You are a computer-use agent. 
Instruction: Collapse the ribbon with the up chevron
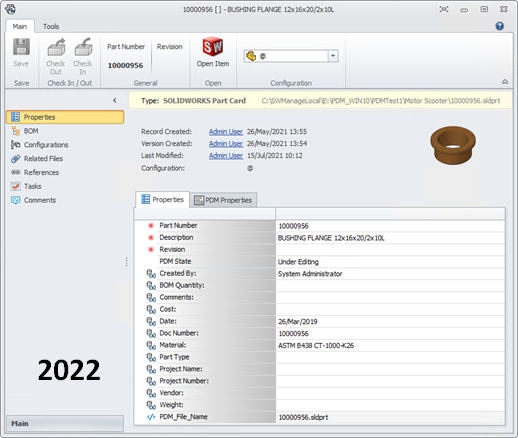click(505, 82)
